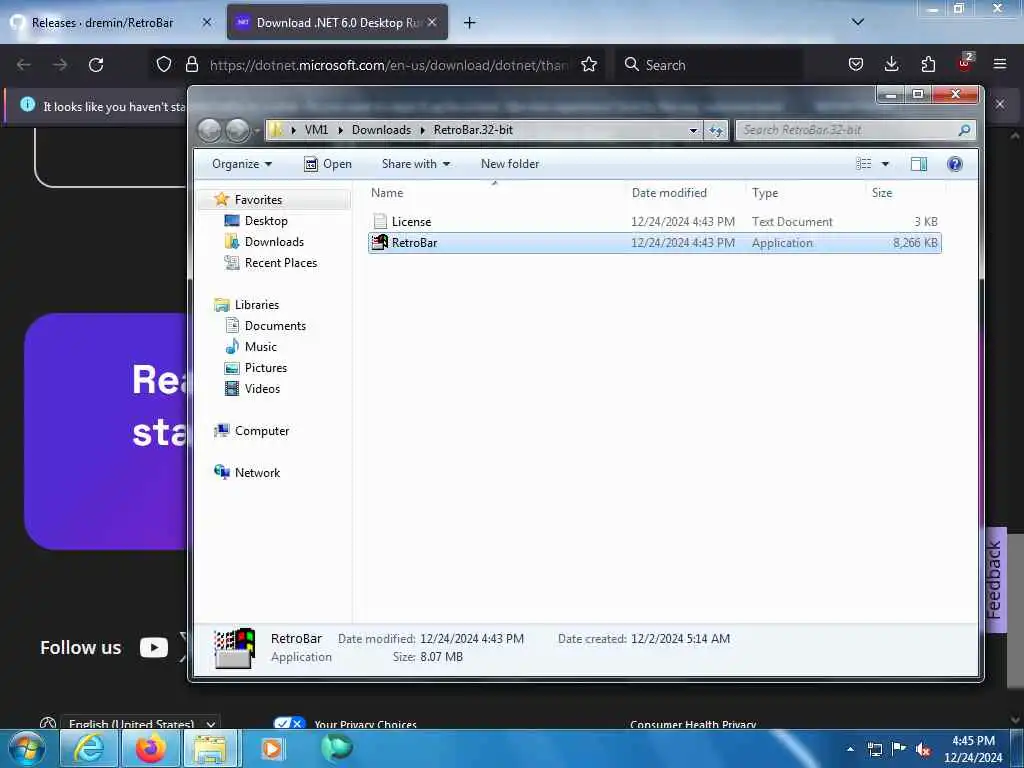The image size is (1024, 768).
Task: Open Recent Places in Favorites
Action: 280,263
